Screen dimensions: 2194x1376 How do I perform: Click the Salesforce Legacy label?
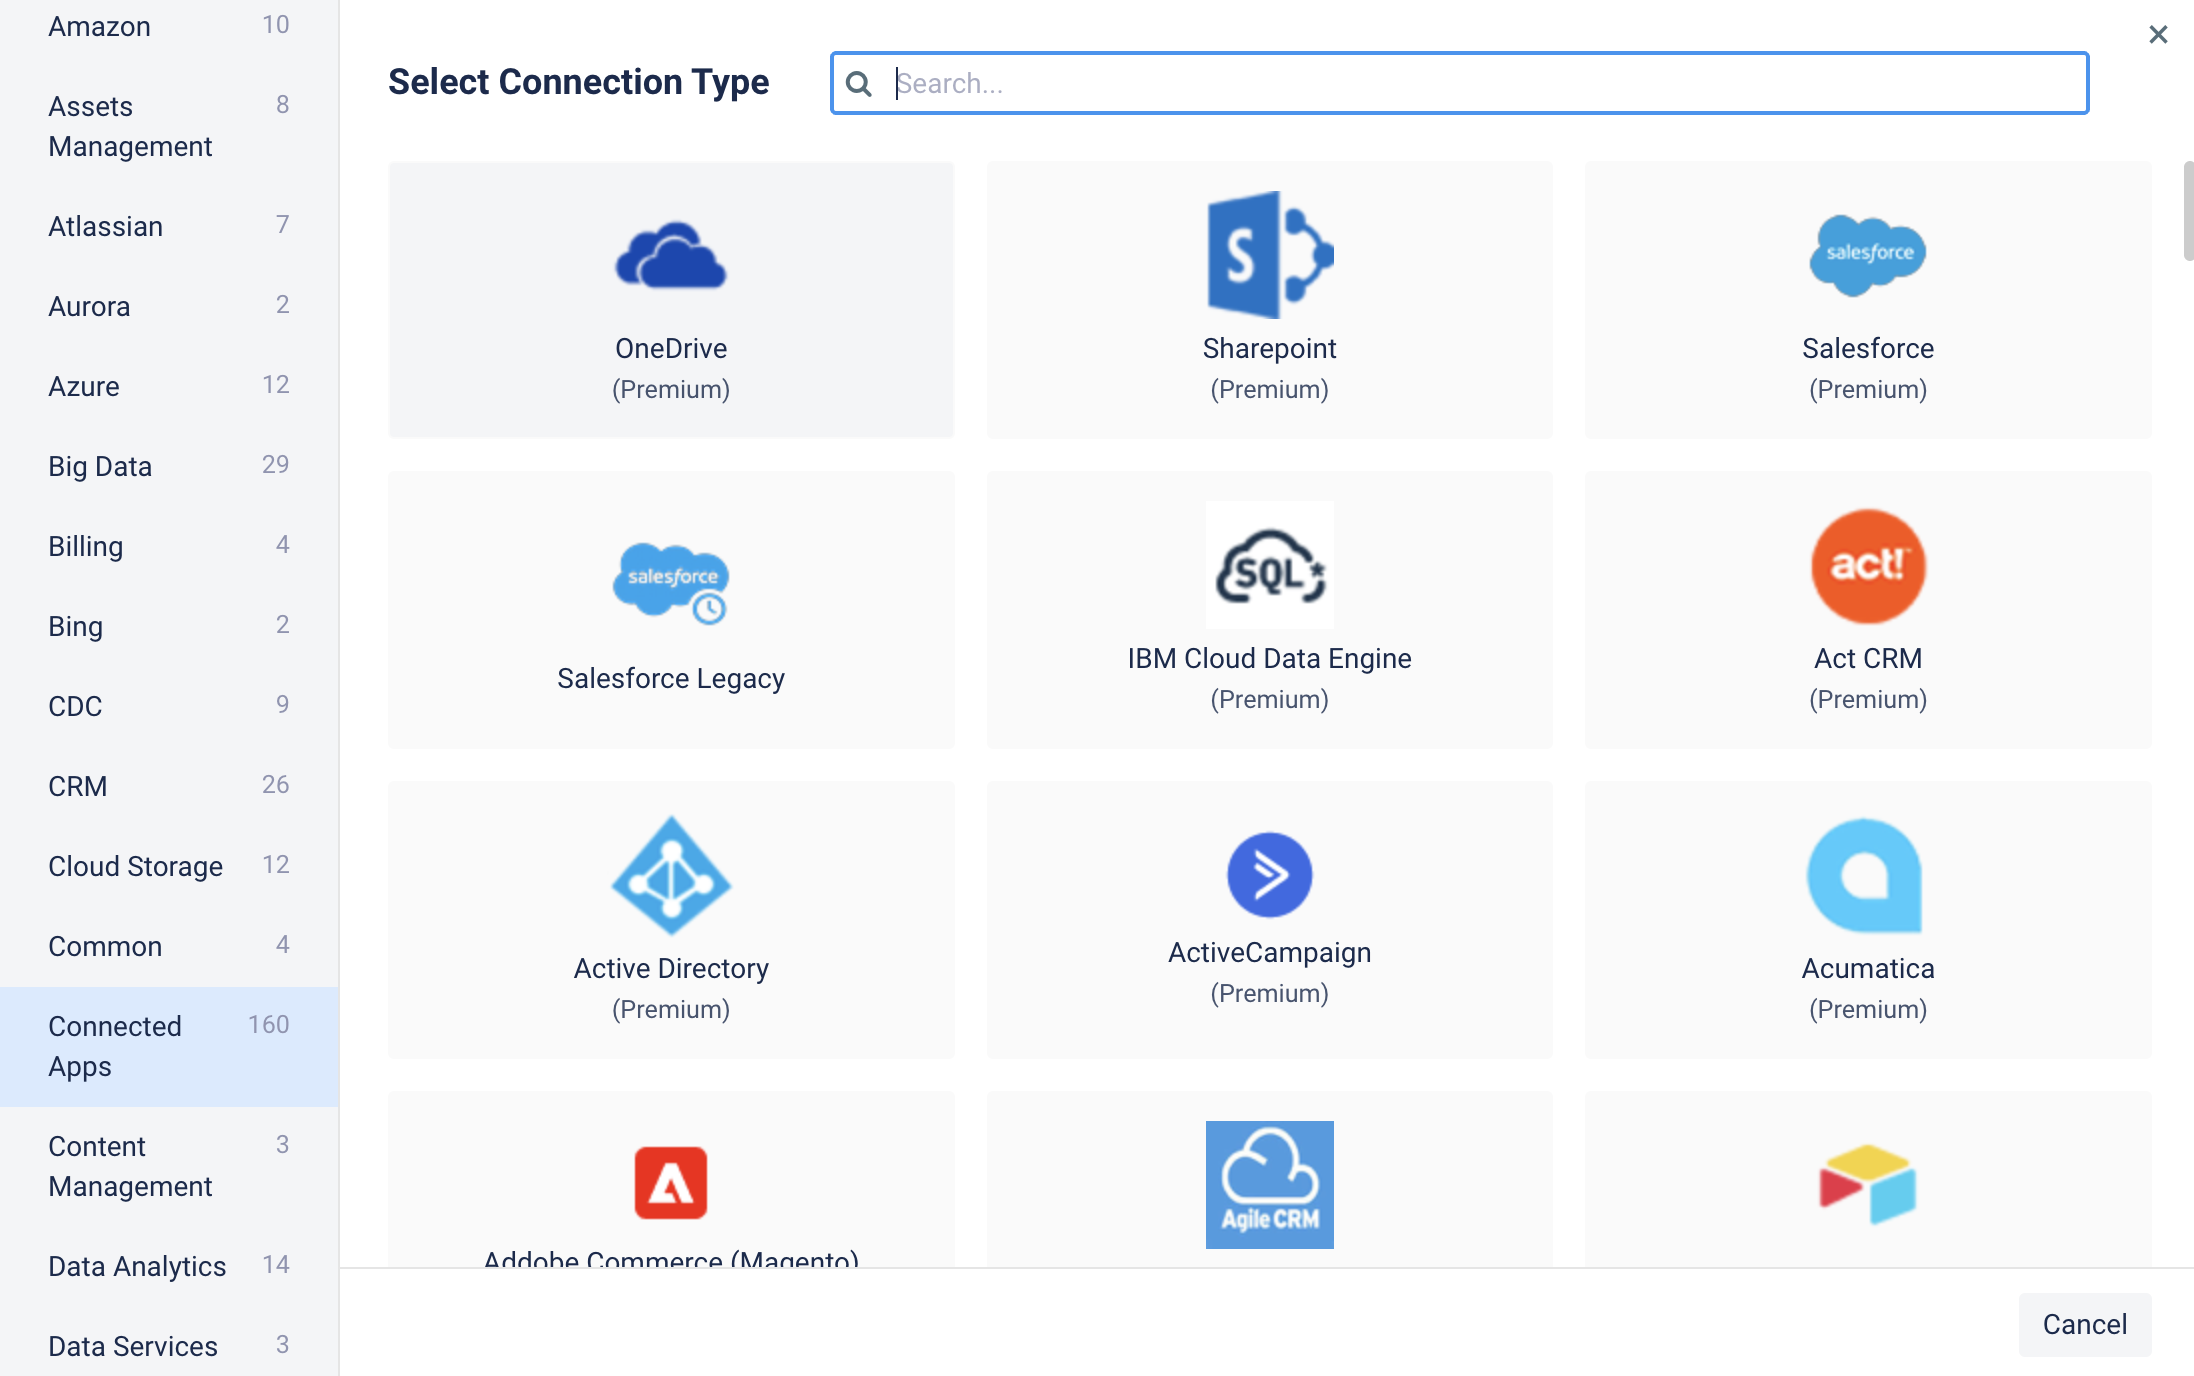671,678
